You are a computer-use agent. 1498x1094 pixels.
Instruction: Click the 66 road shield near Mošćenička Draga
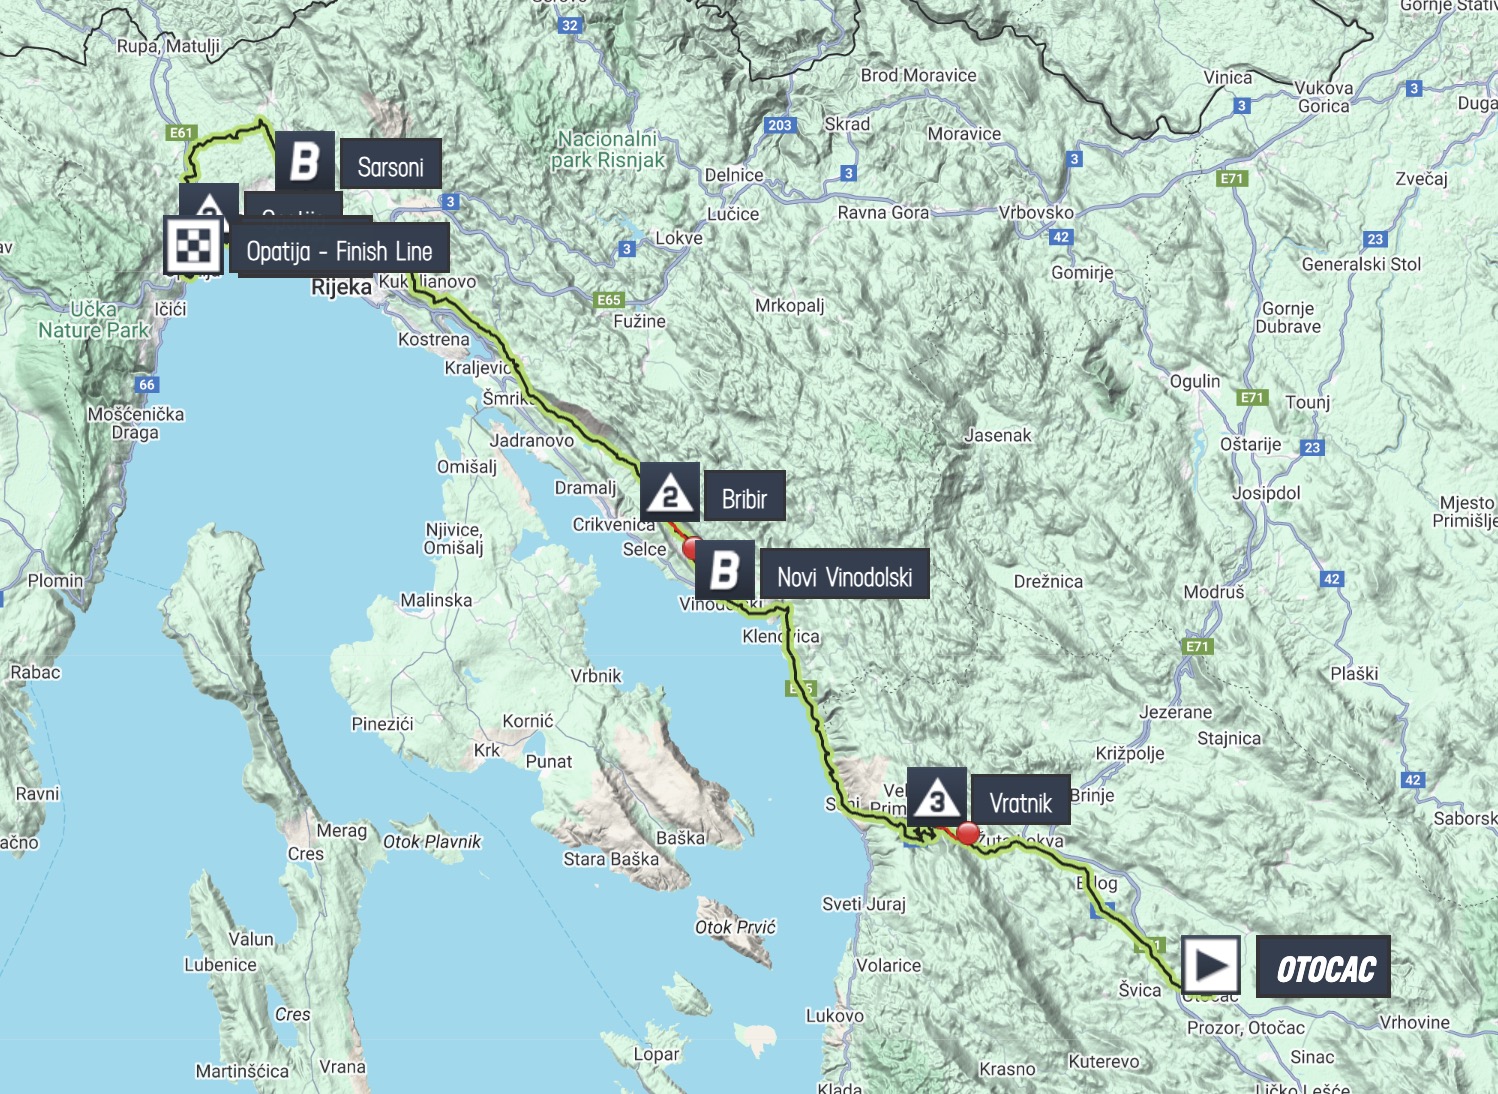point(147,384)
